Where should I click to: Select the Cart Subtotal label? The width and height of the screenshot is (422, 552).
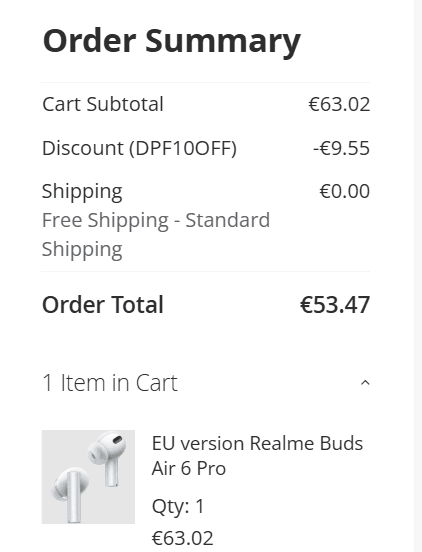point(103,104)
